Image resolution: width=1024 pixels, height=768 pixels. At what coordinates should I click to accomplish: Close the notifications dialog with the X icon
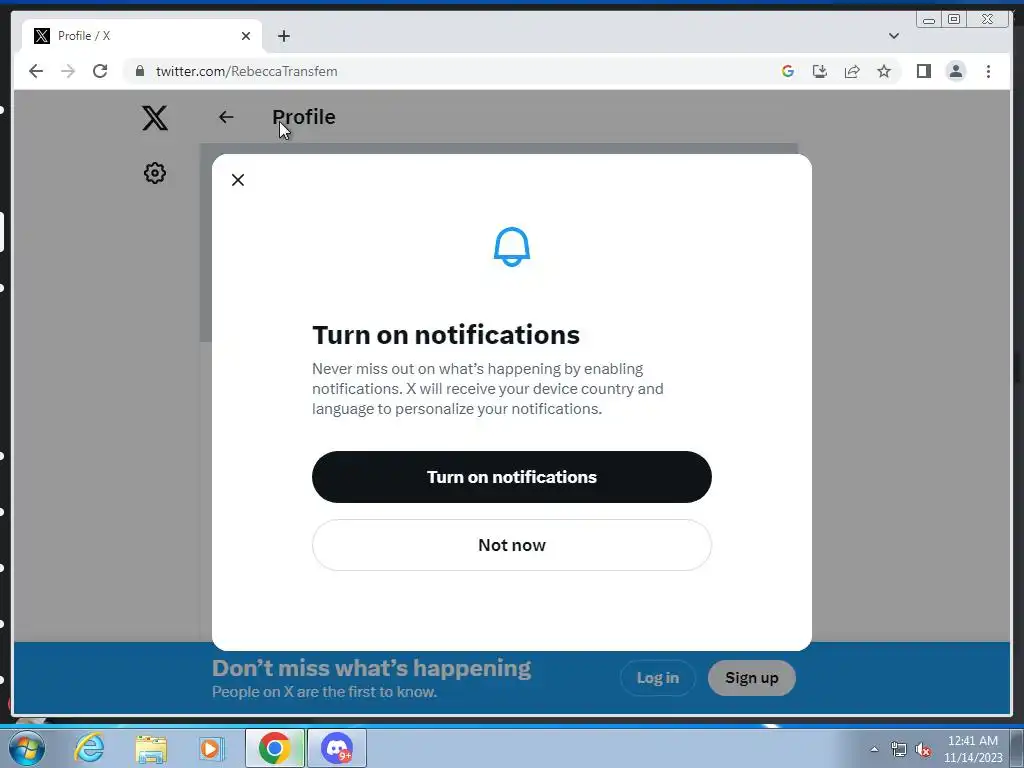238,180
